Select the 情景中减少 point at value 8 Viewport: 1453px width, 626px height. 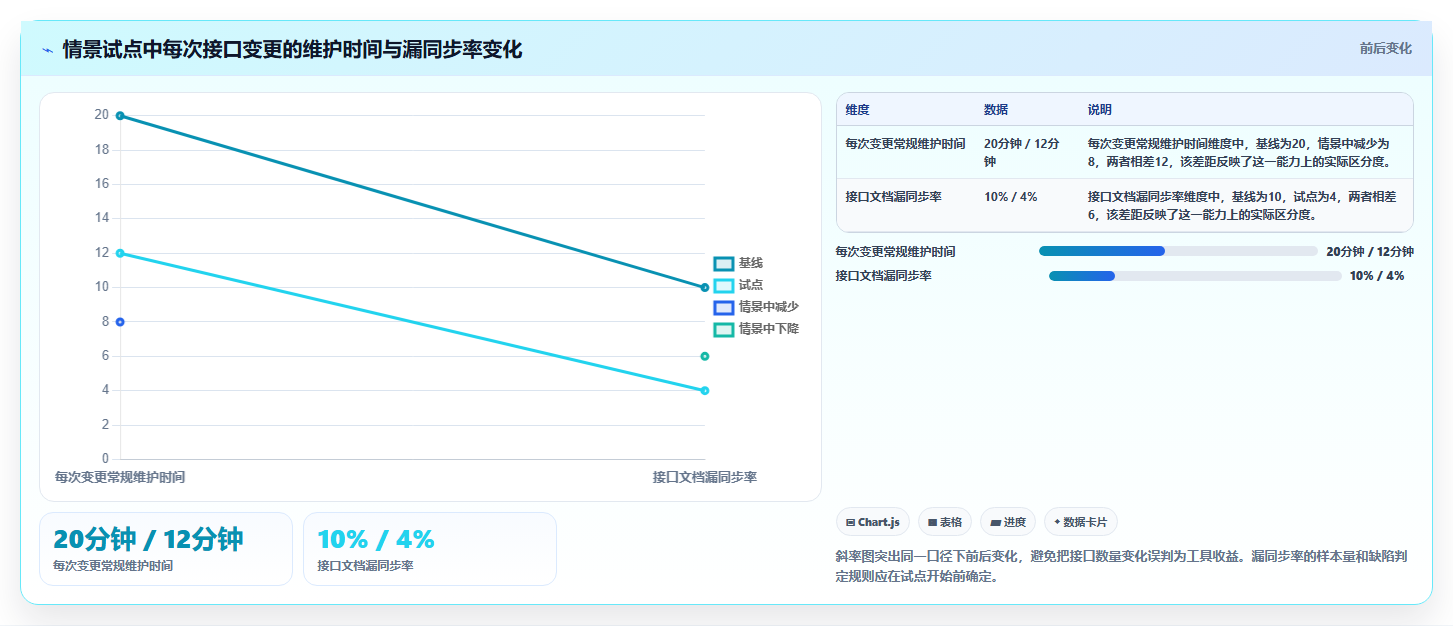point(120,322)
